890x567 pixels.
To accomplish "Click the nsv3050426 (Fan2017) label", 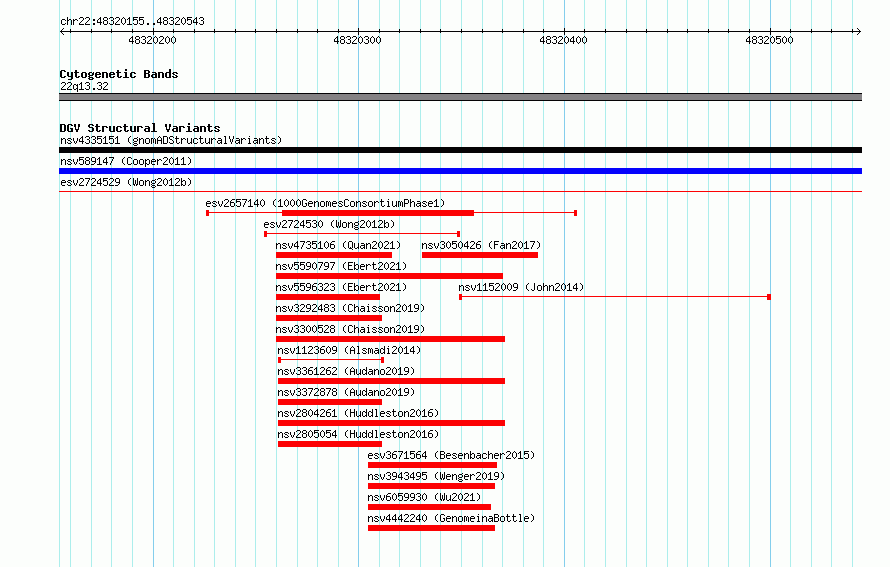I will tap(481, 245).
